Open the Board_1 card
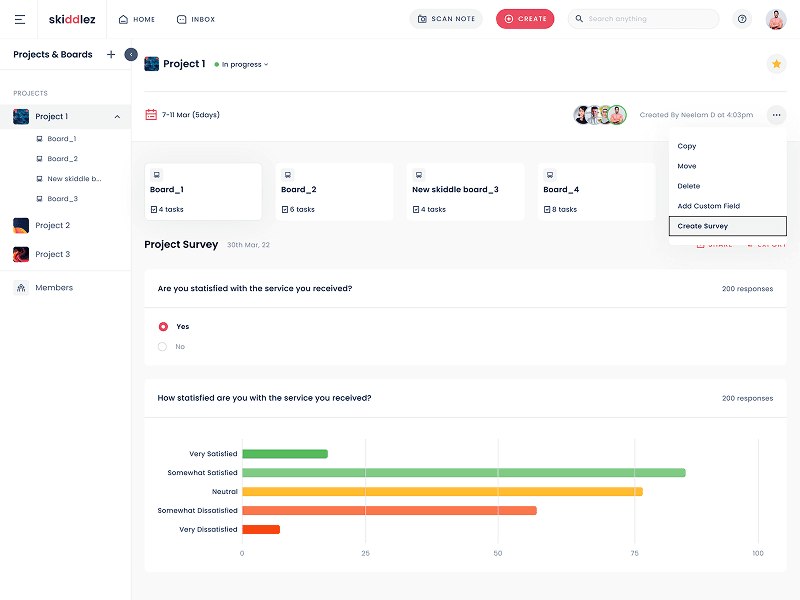The image size is (800, 600). [203, 191]
